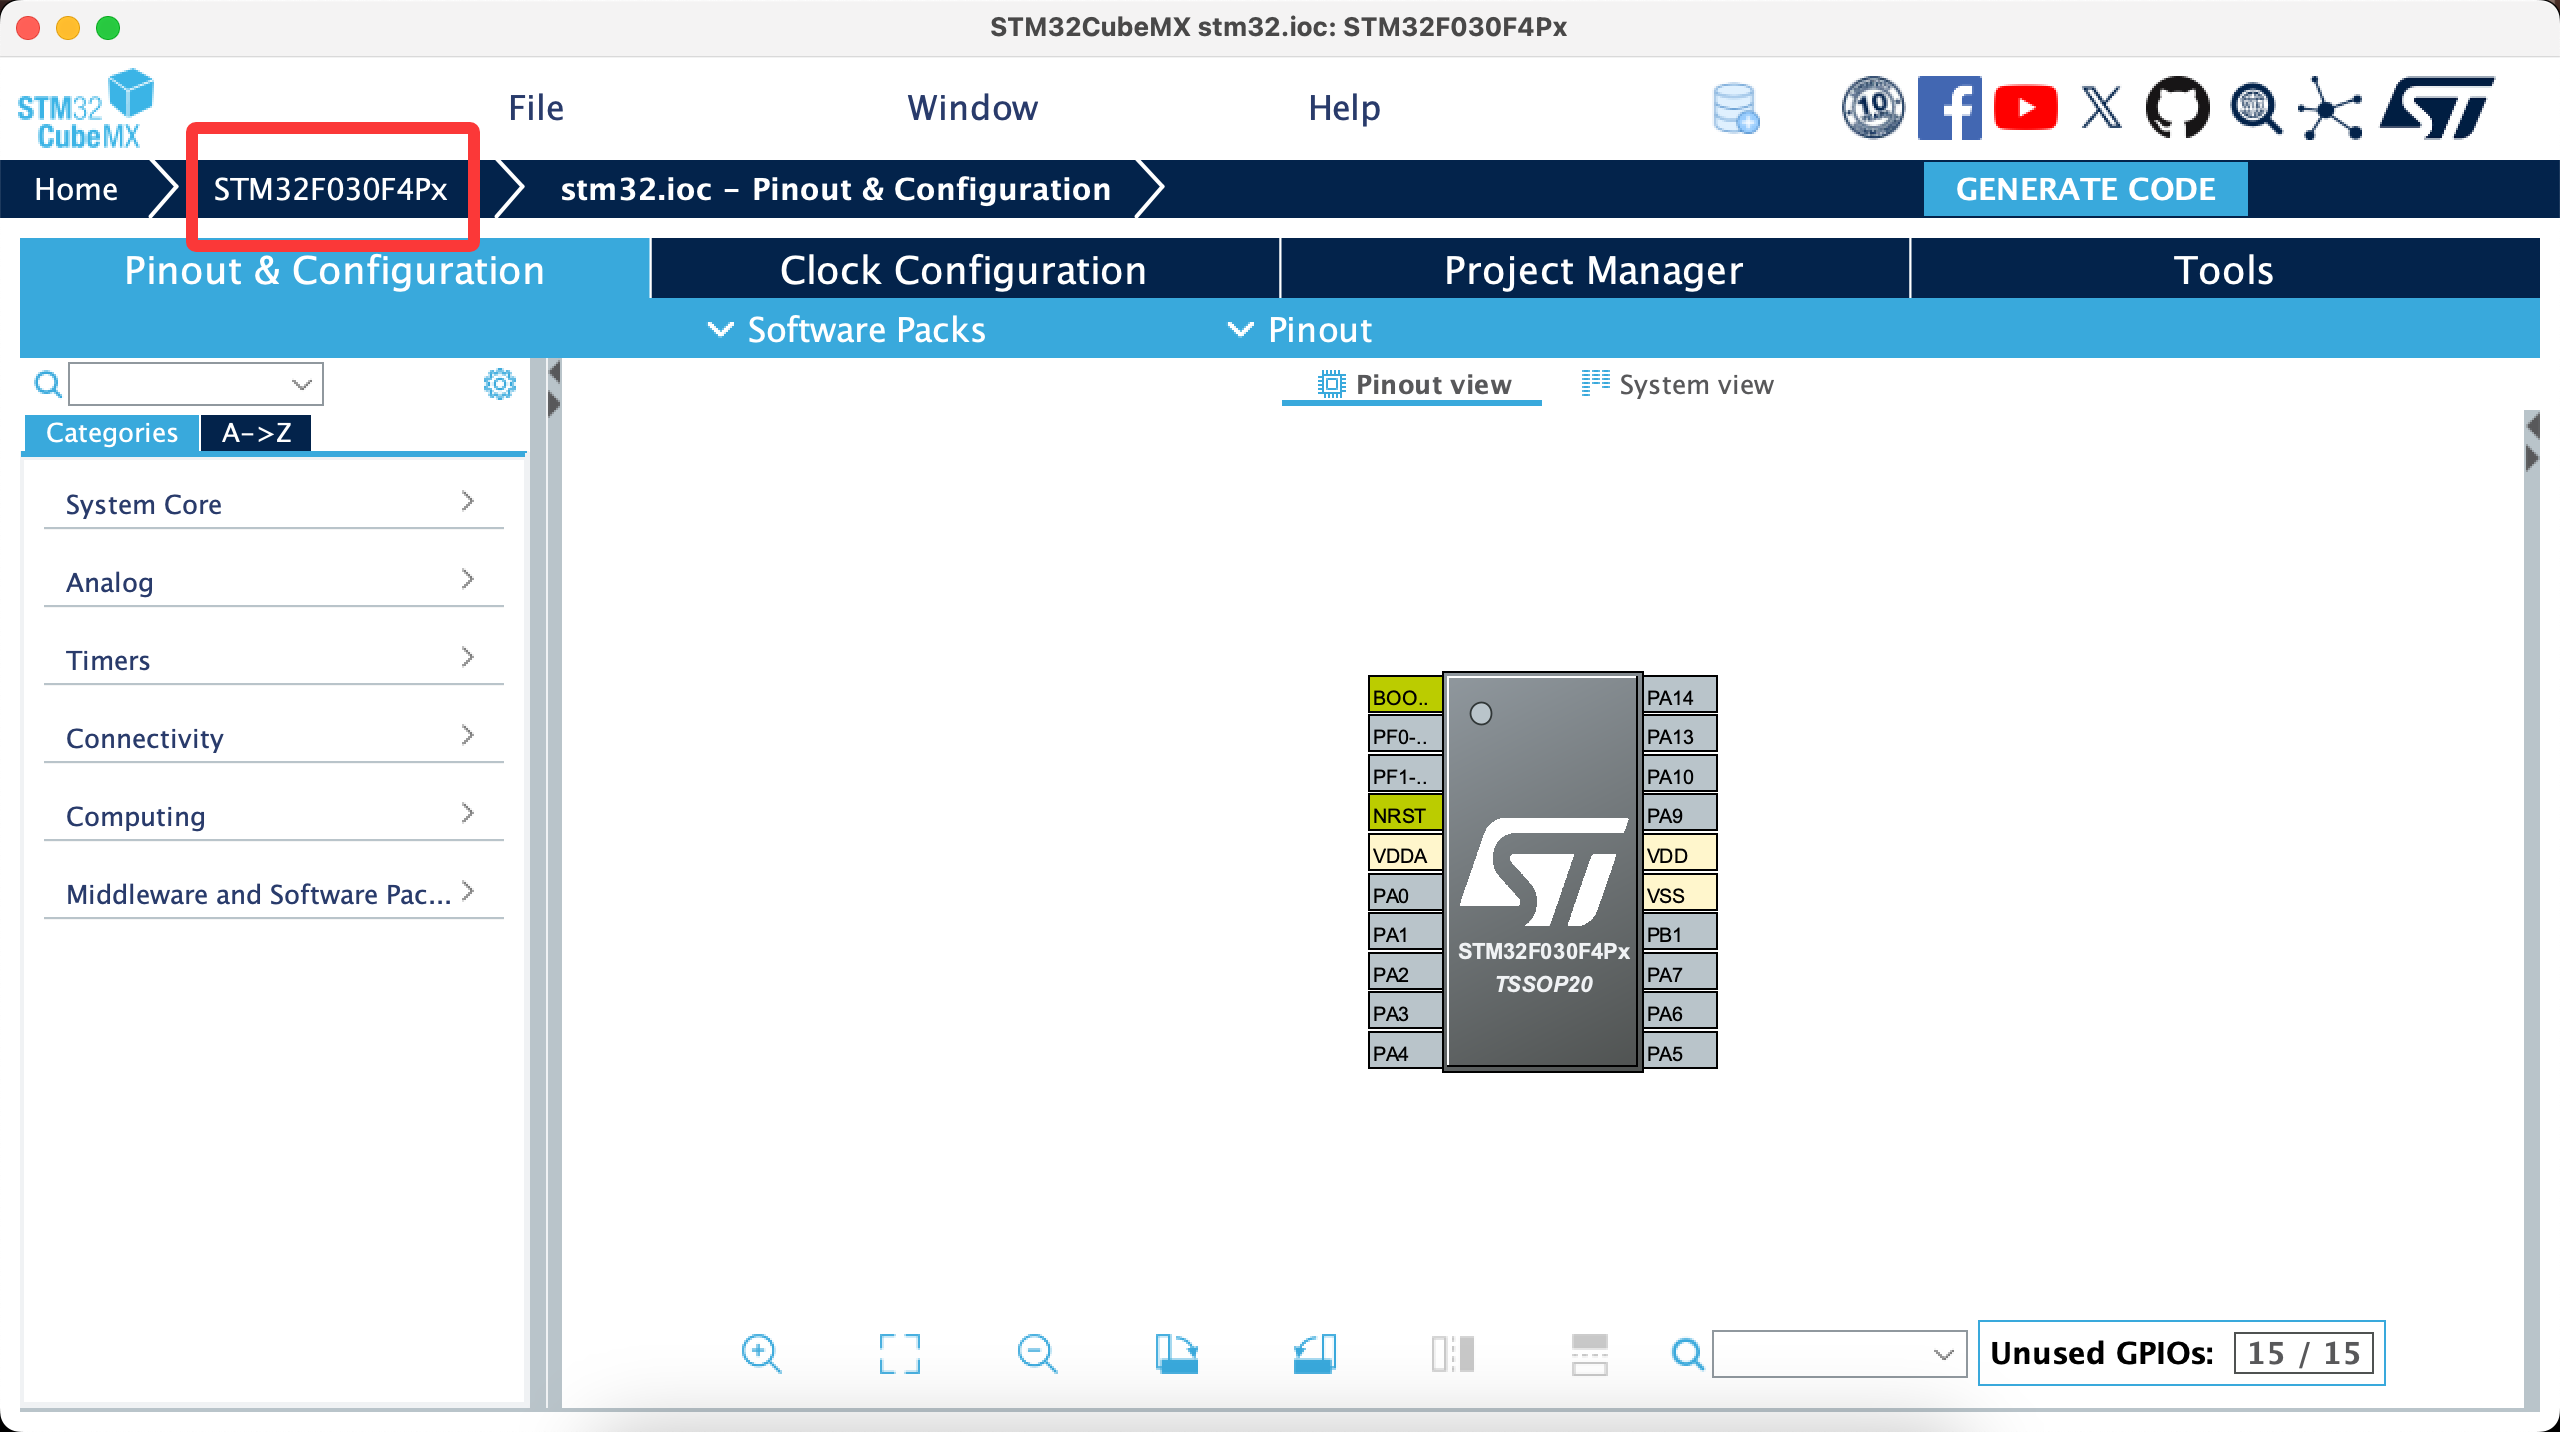Fit the chip to the view
The width and height of the screenshot is (2560, 1432).
(x=899, y=1354)
